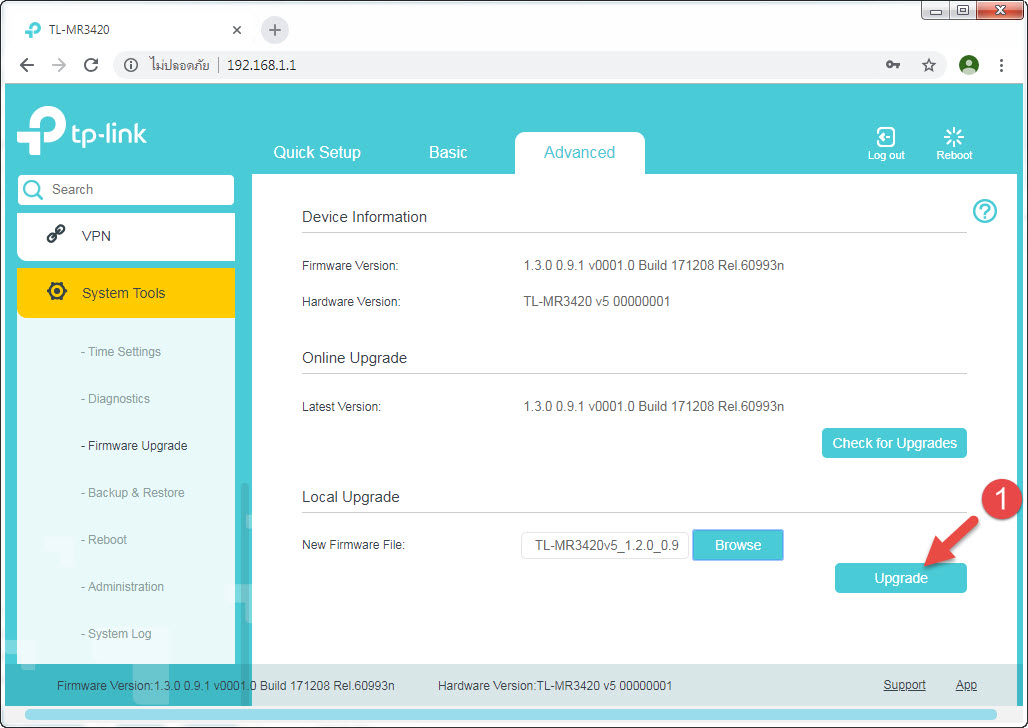Bookmark this page with star icon
Viewport: 1028px width, 728px height.
click(928, 65)
